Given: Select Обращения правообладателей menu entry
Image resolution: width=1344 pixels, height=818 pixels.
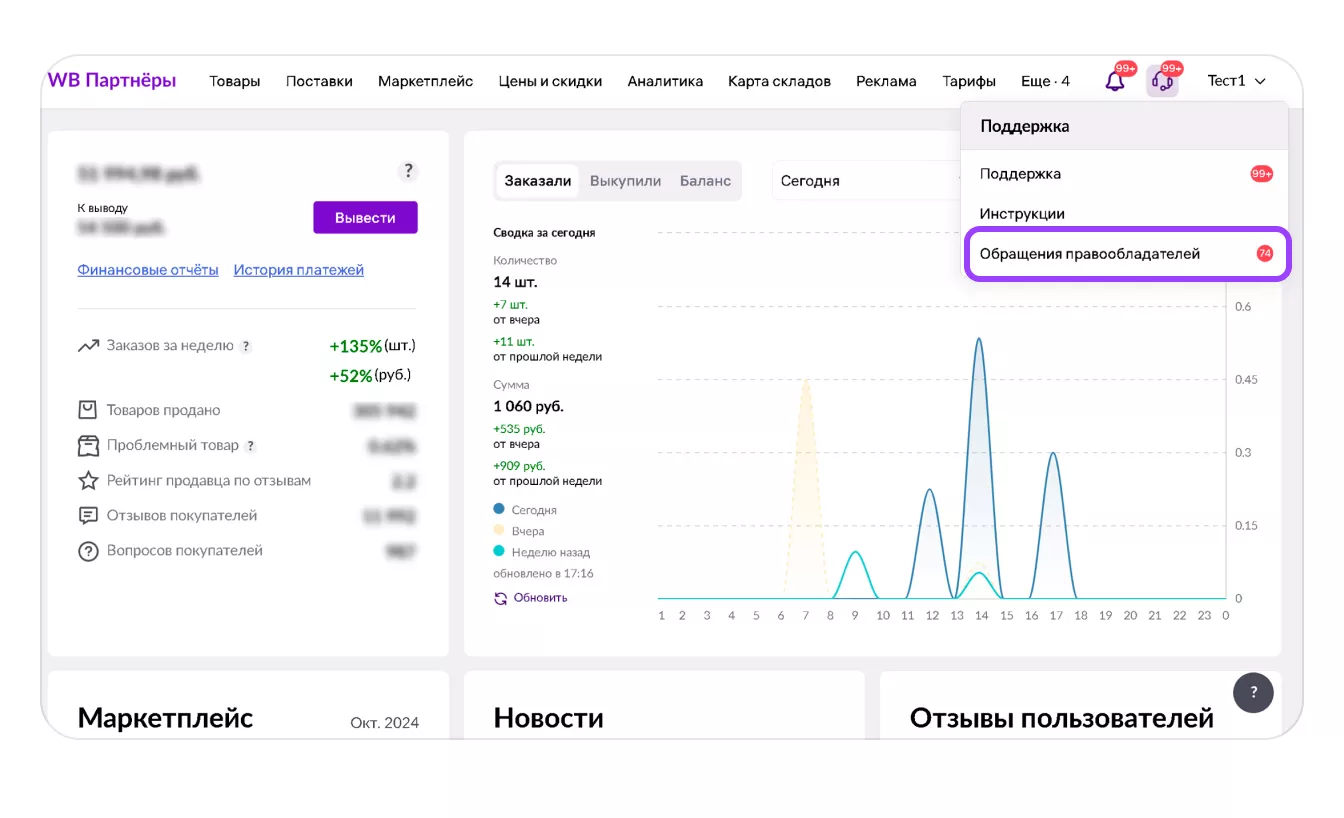Looking at the screenshot, I should coord(1127,254).
